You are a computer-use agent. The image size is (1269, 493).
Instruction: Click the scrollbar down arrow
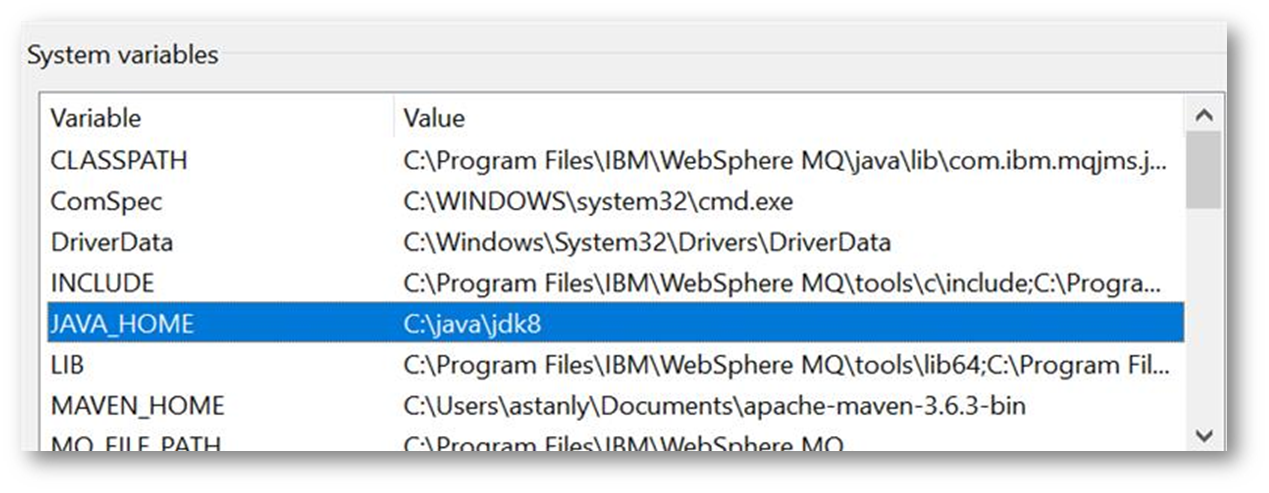tap(1204, 437)
